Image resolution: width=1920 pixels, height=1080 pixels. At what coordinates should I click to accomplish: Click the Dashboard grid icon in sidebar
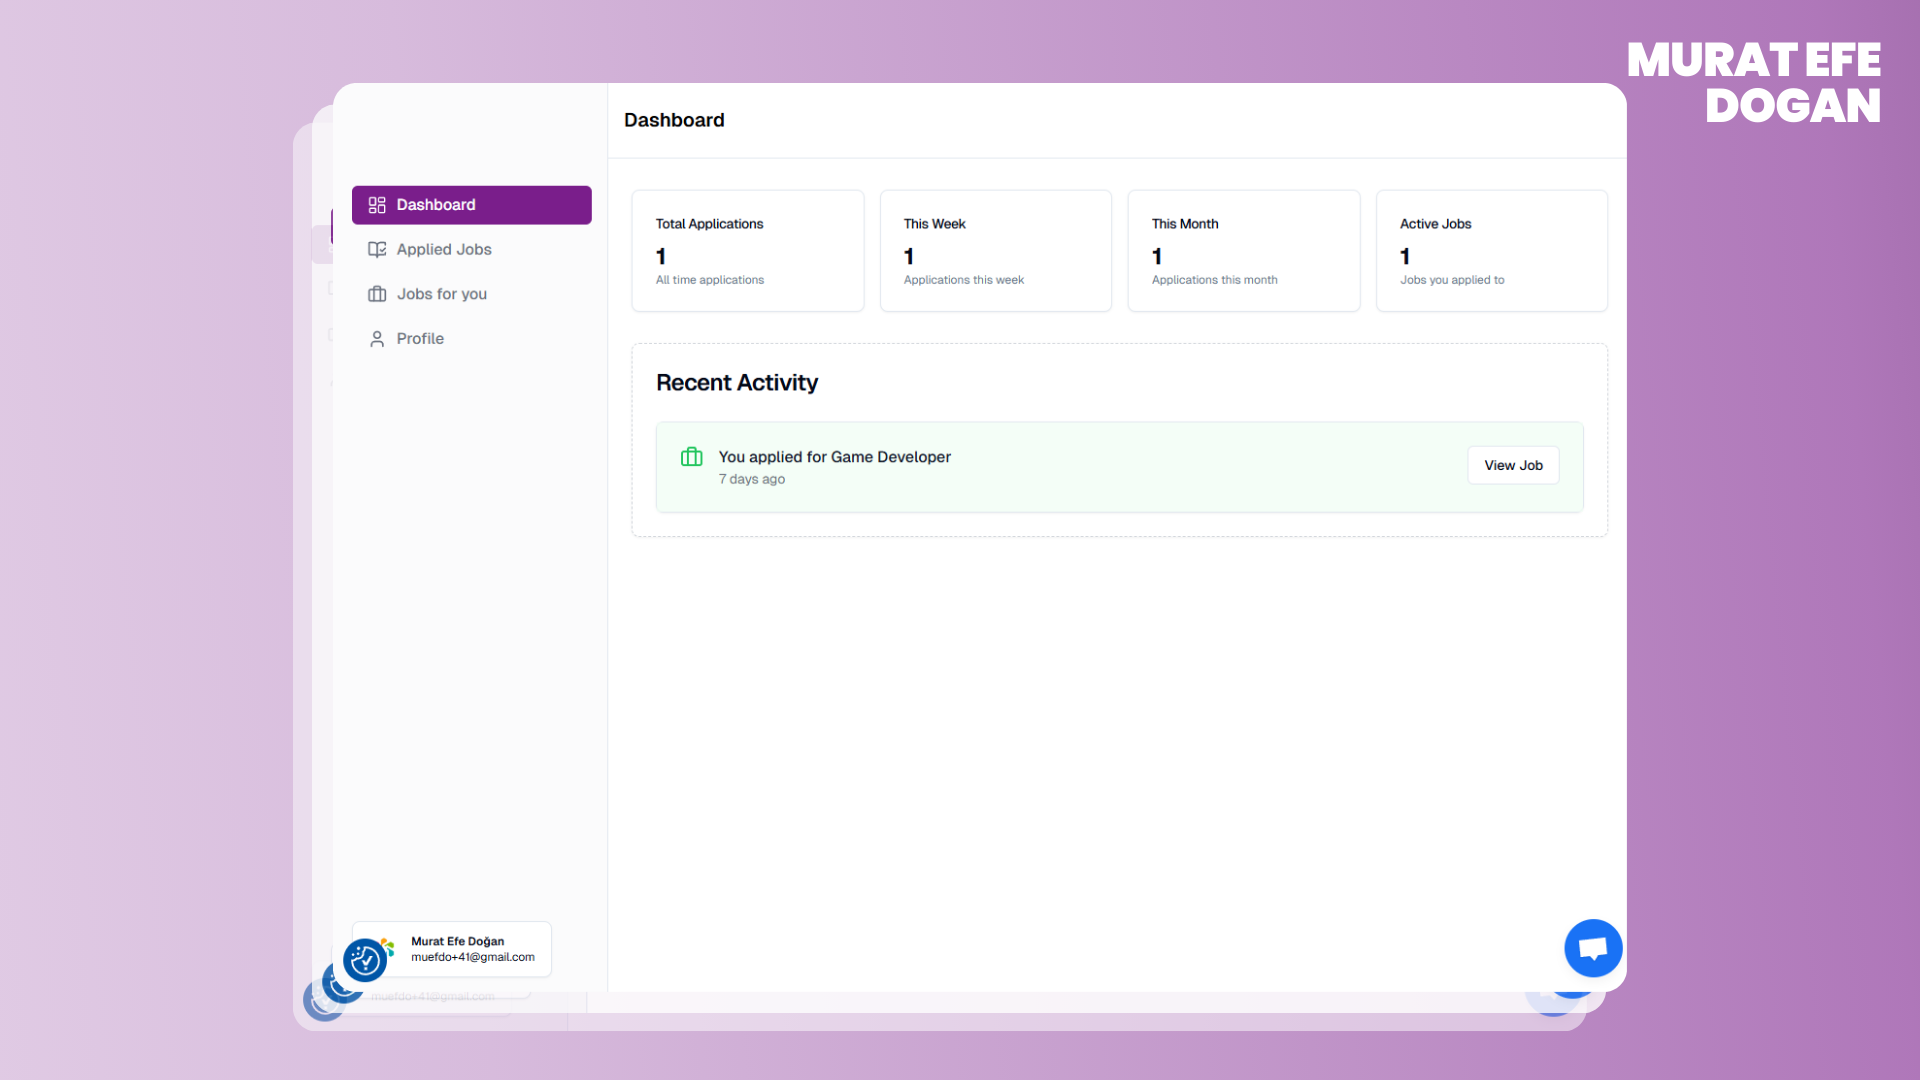[x=377, y=205]
